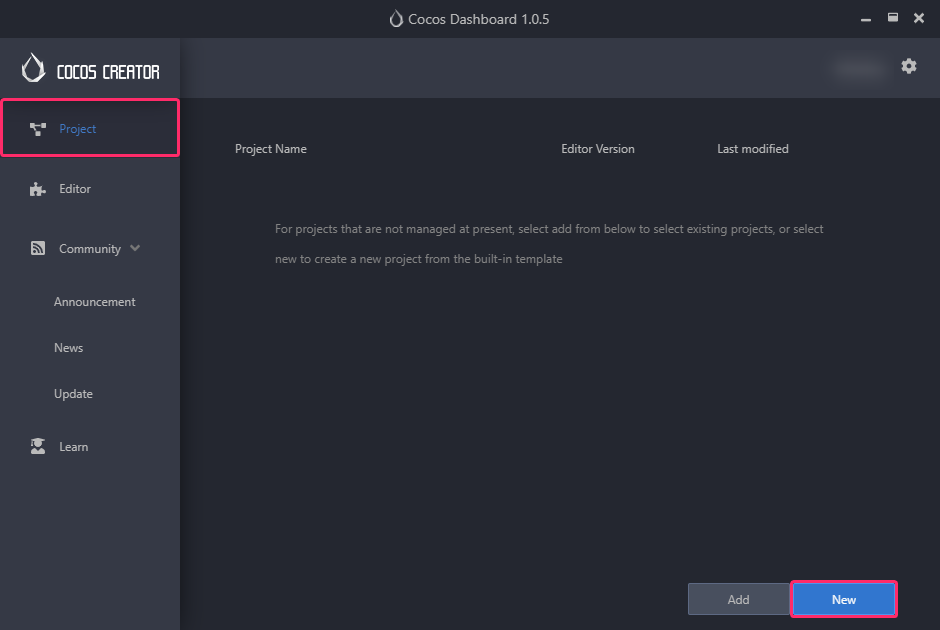
Task: Click the Learn graduate icon
Action: point(38,446)
